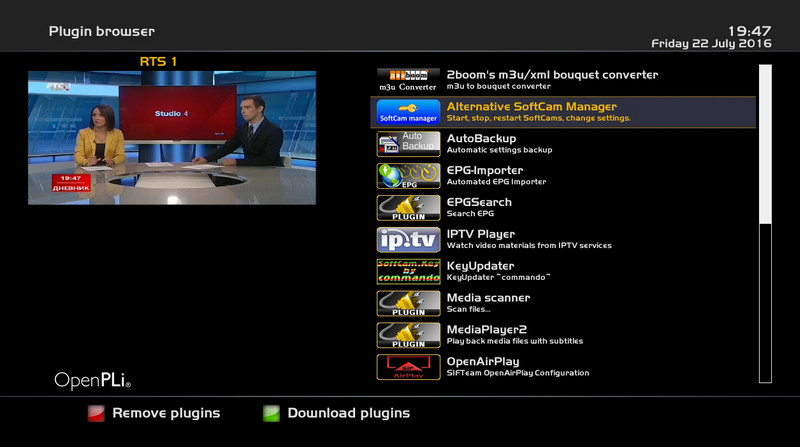Click "Play back media files with subtitles"
The height and width of the screenshot is (447, 800).
515,341
